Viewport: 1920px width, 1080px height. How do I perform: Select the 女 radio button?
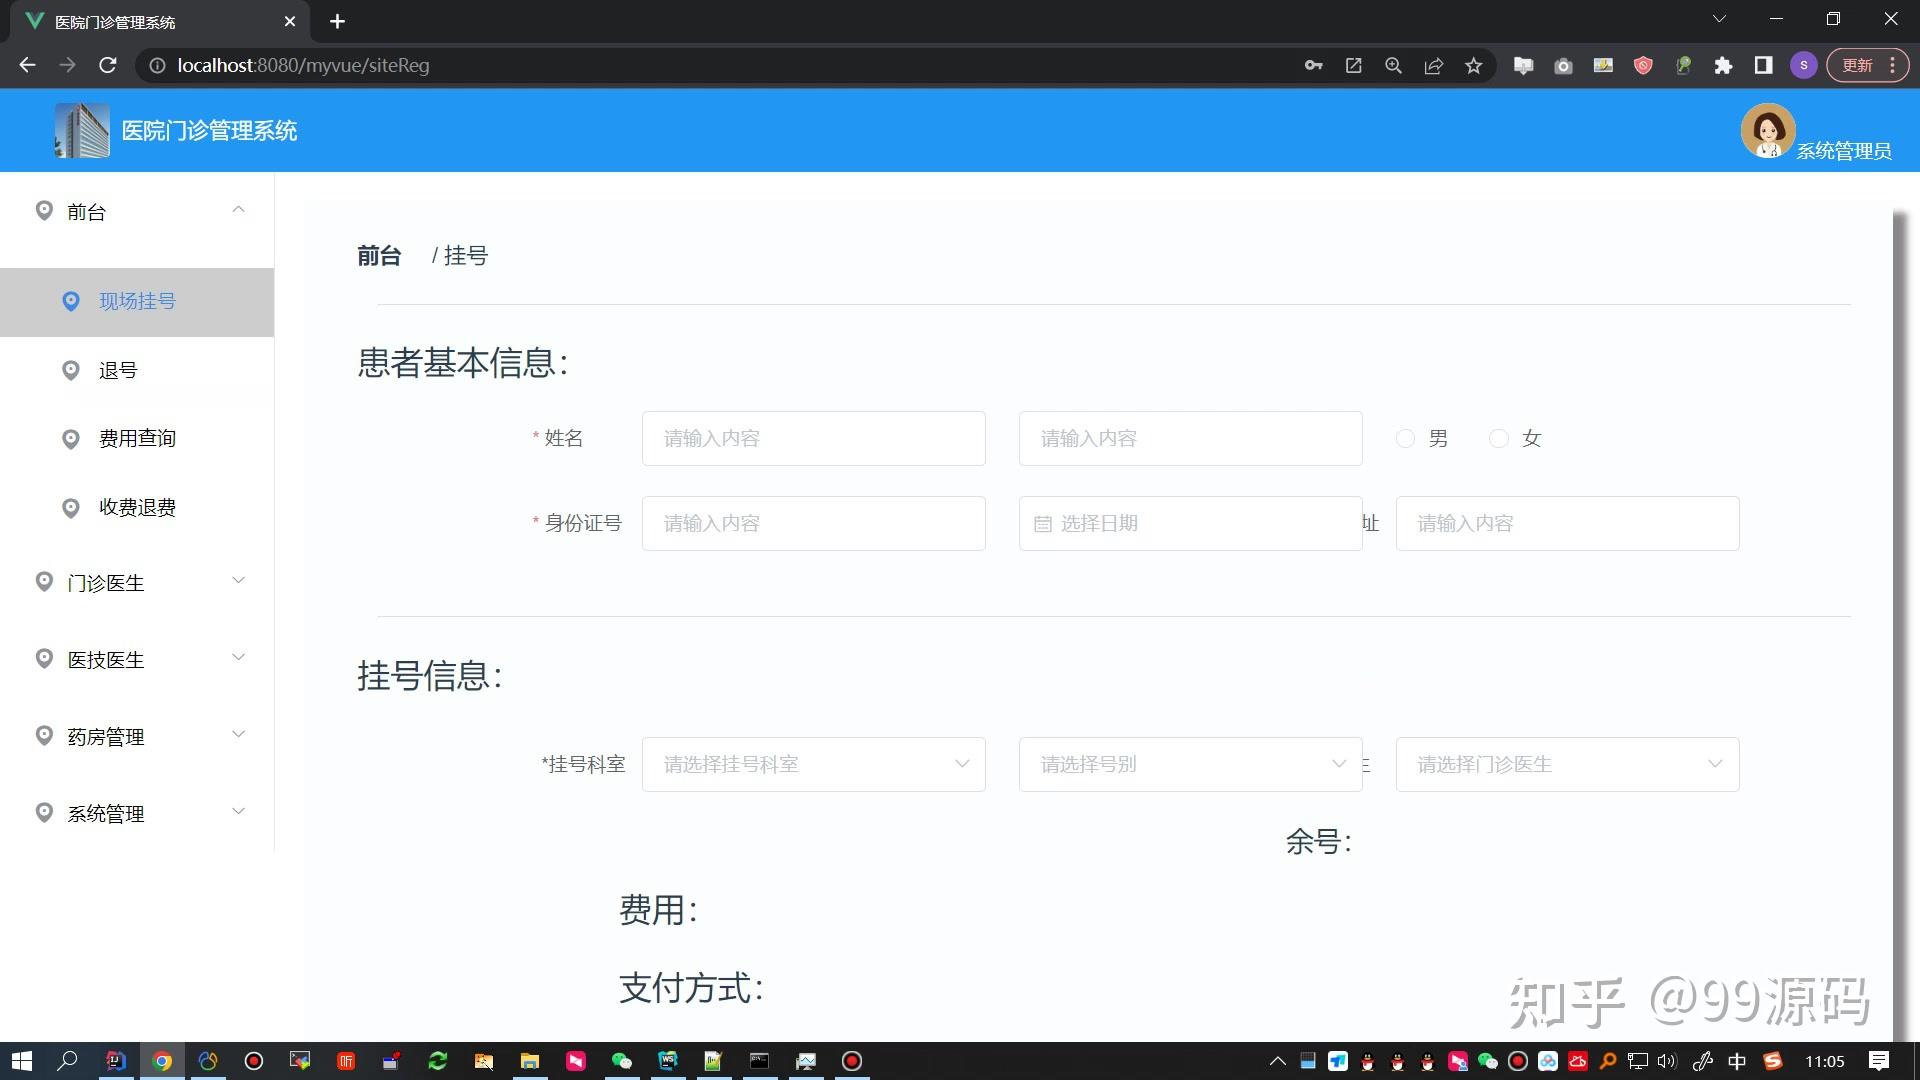(1498, 439)
